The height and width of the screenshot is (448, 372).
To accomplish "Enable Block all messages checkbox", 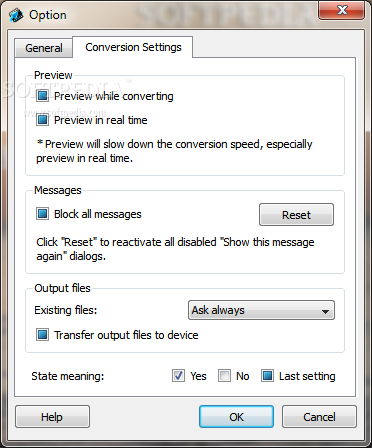I will click(42, 214).
